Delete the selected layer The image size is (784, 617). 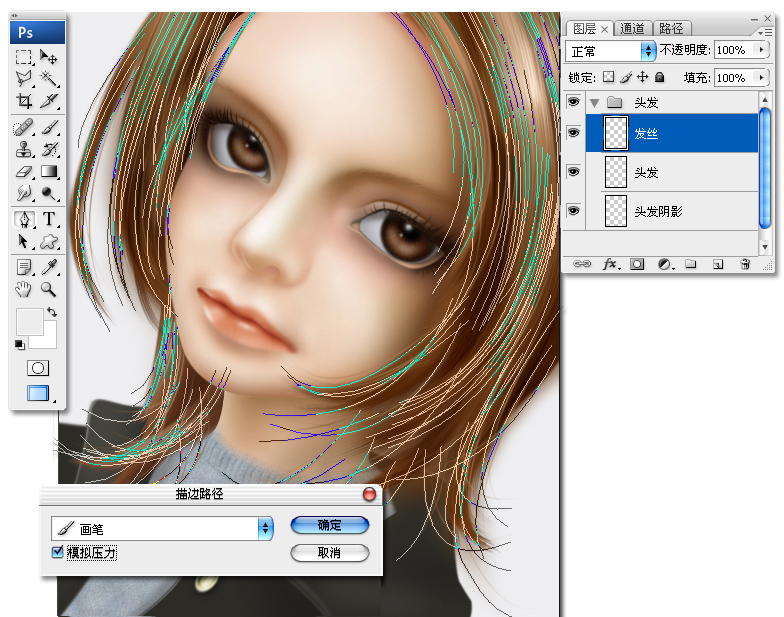point(745,264)
